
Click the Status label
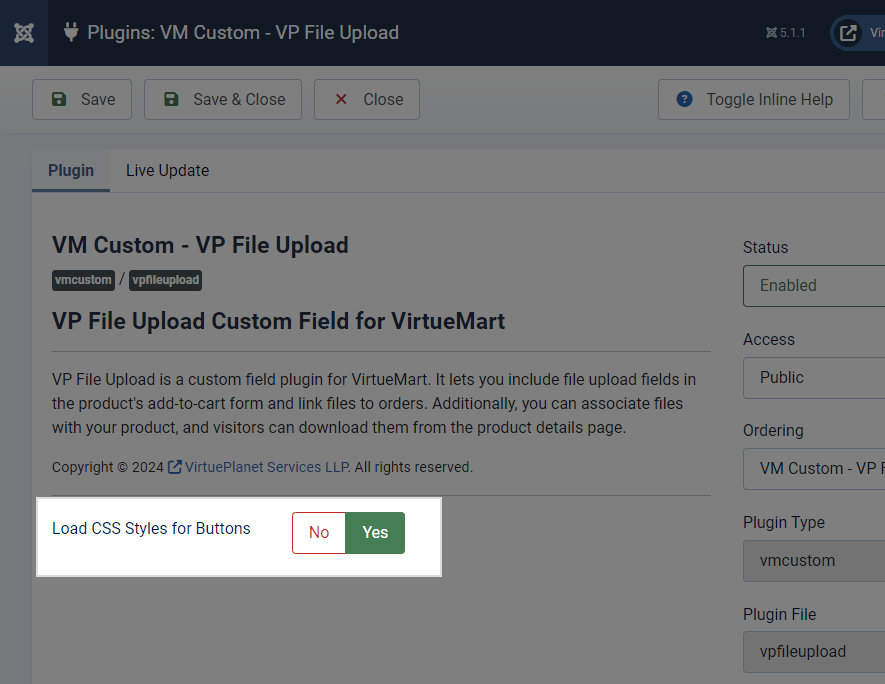click(x=765, y=247)
